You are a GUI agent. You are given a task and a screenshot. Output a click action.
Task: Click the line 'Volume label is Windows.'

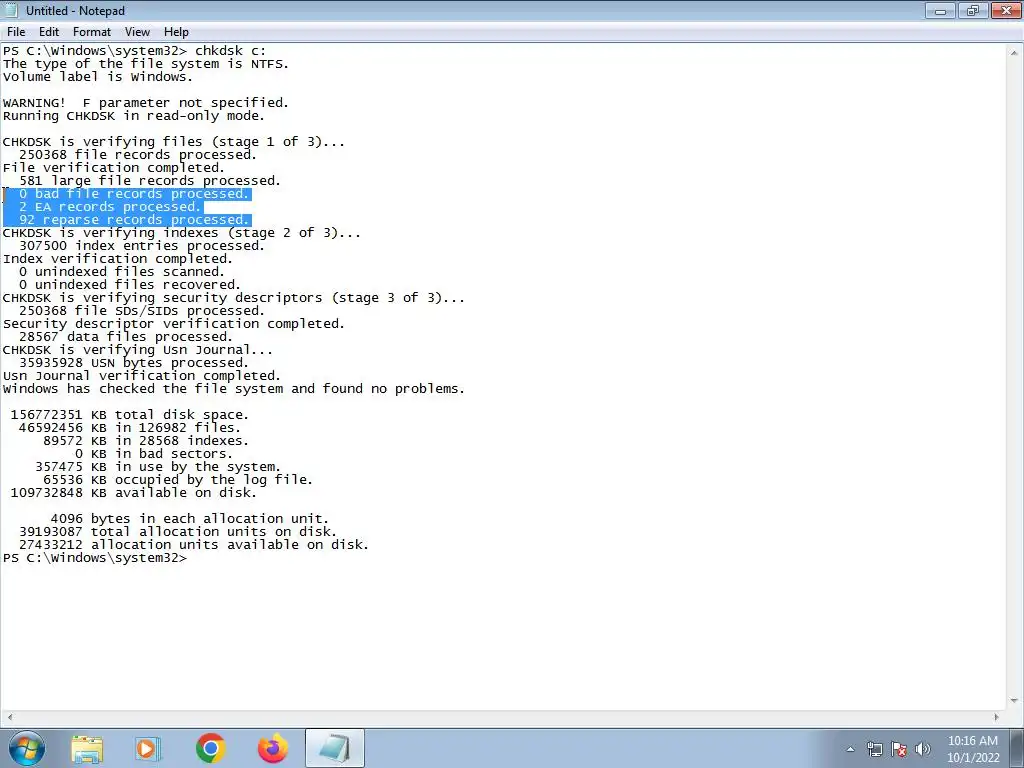pos(98,76)
